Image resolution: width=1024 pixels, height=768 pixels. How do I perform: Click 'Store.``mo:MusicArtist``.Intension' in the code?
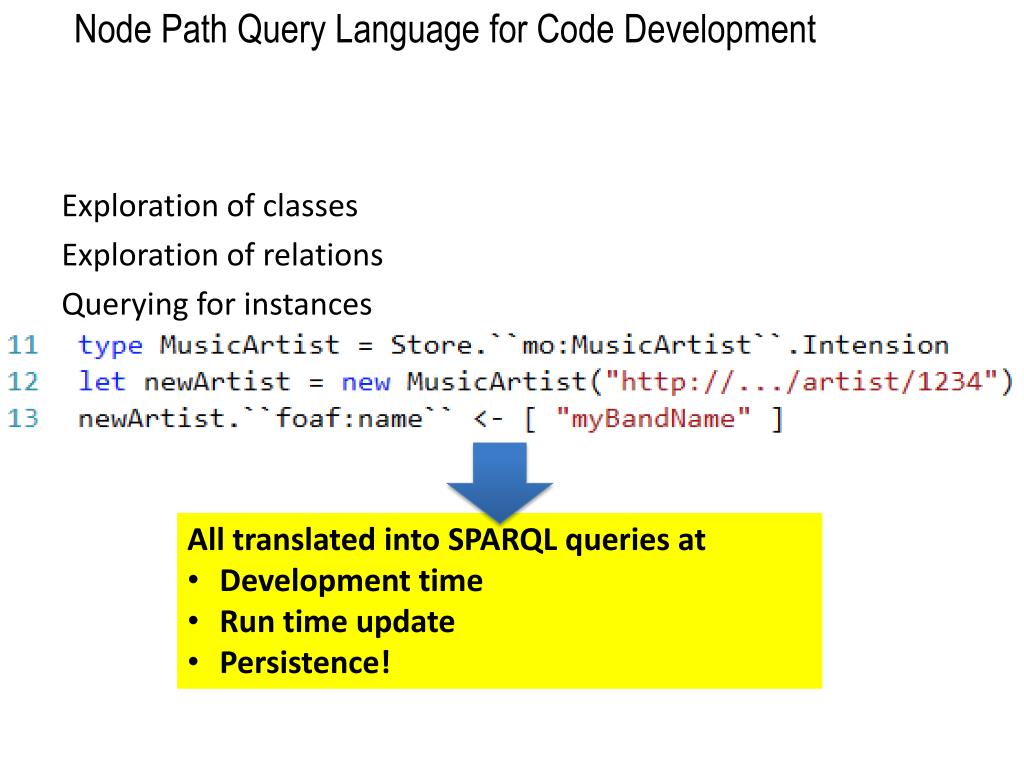tap(669, 345)
